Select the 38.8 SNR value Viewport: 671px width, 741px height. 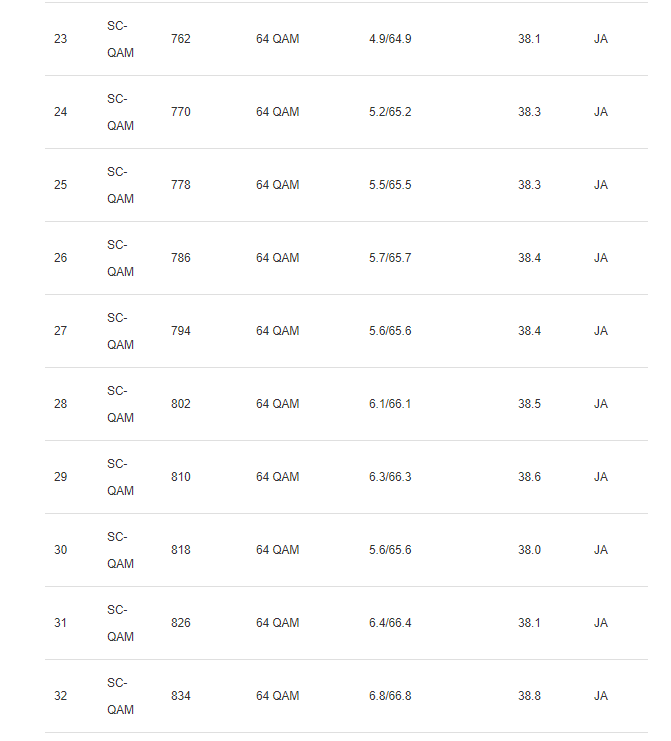(529, 696)
